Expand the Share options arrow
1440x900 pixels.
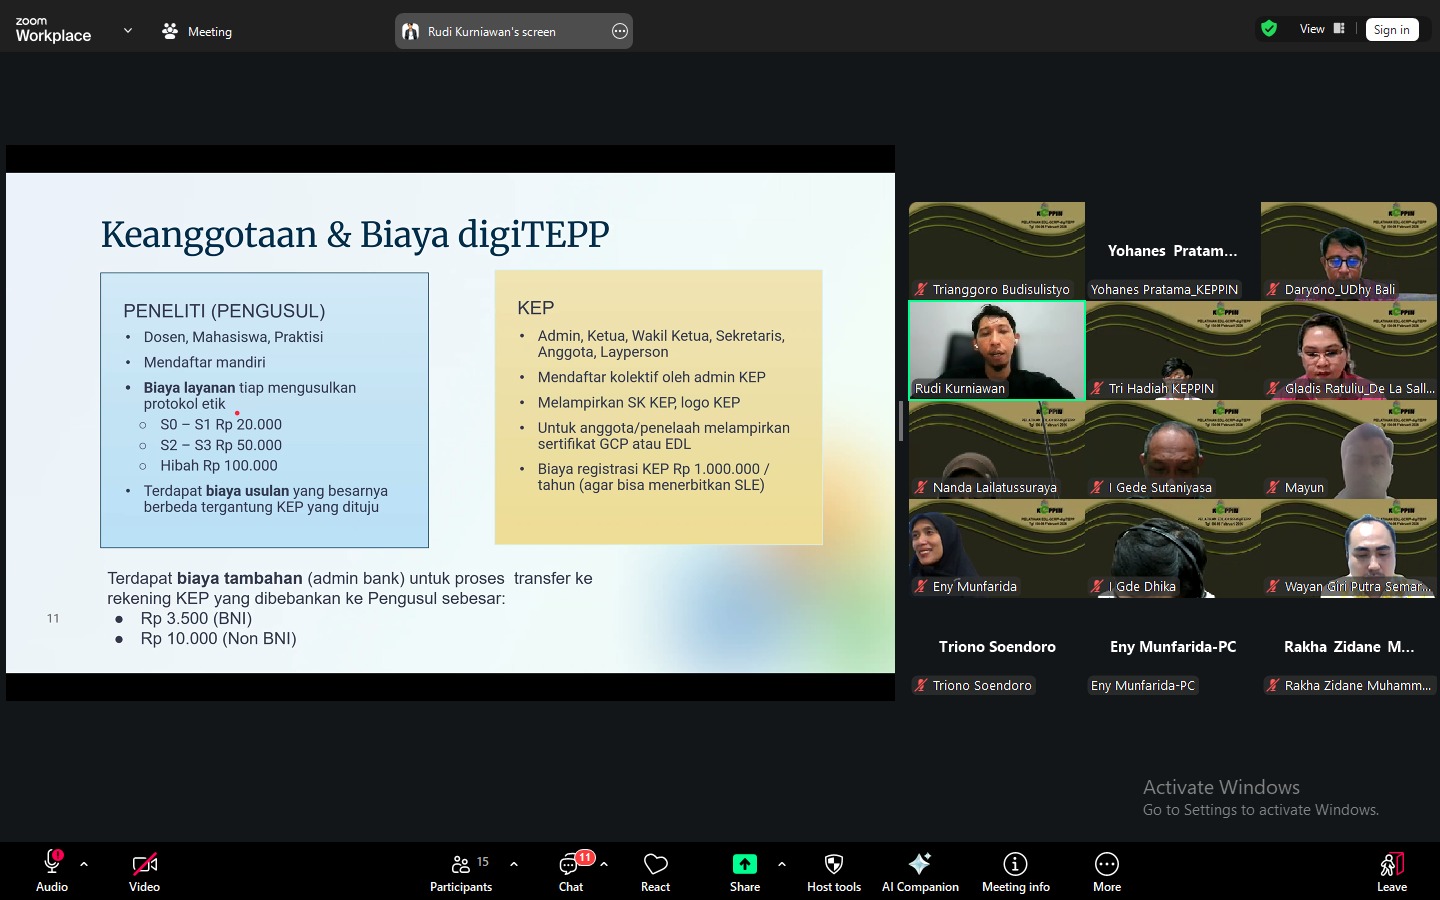[x=782, y=864]
